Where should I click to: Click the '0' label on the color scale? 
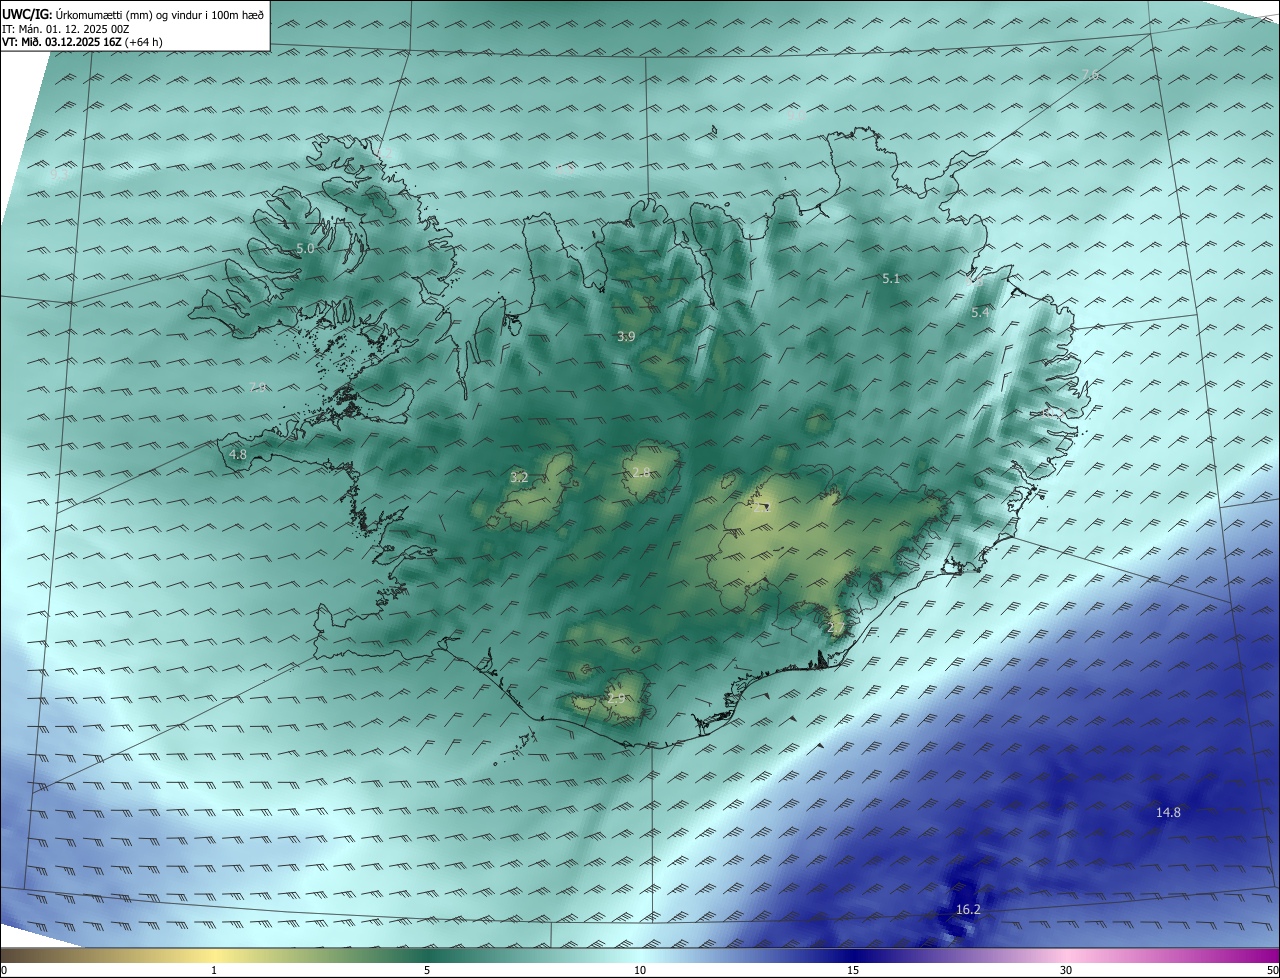tap(4, 970)
